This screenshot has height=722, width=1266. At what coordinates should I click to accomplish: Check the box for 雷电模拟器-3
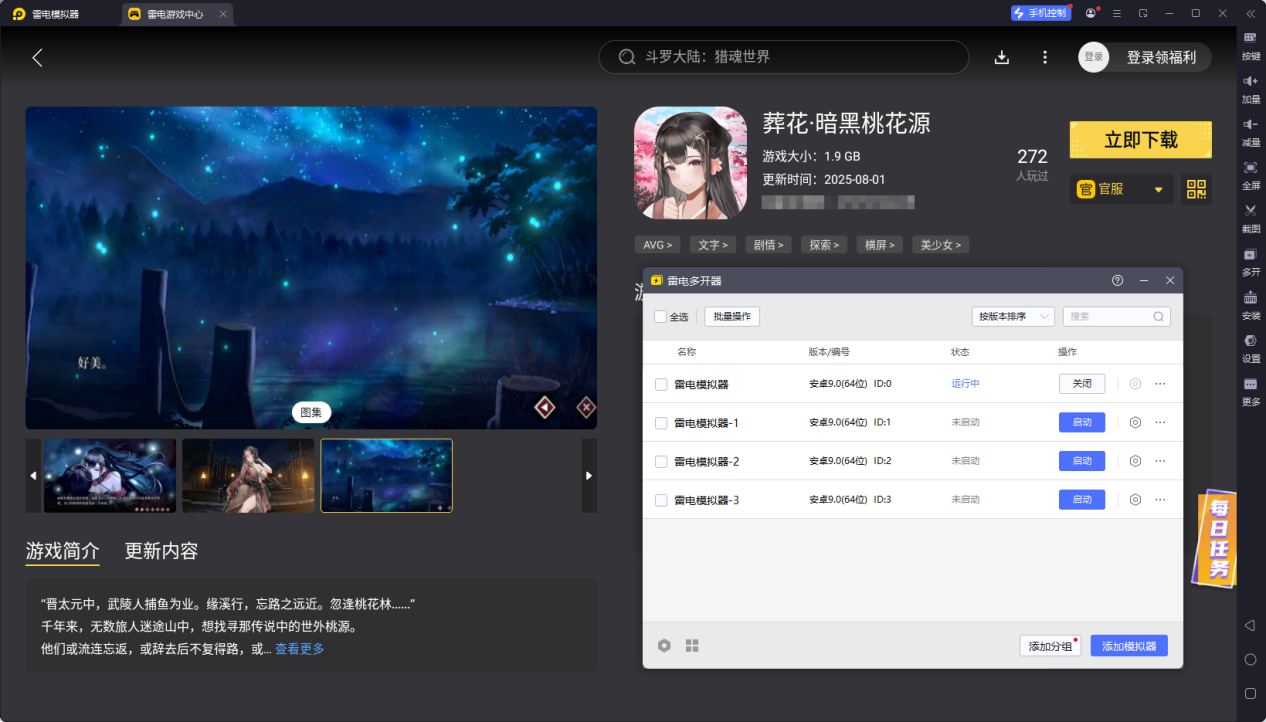(661, 500)
